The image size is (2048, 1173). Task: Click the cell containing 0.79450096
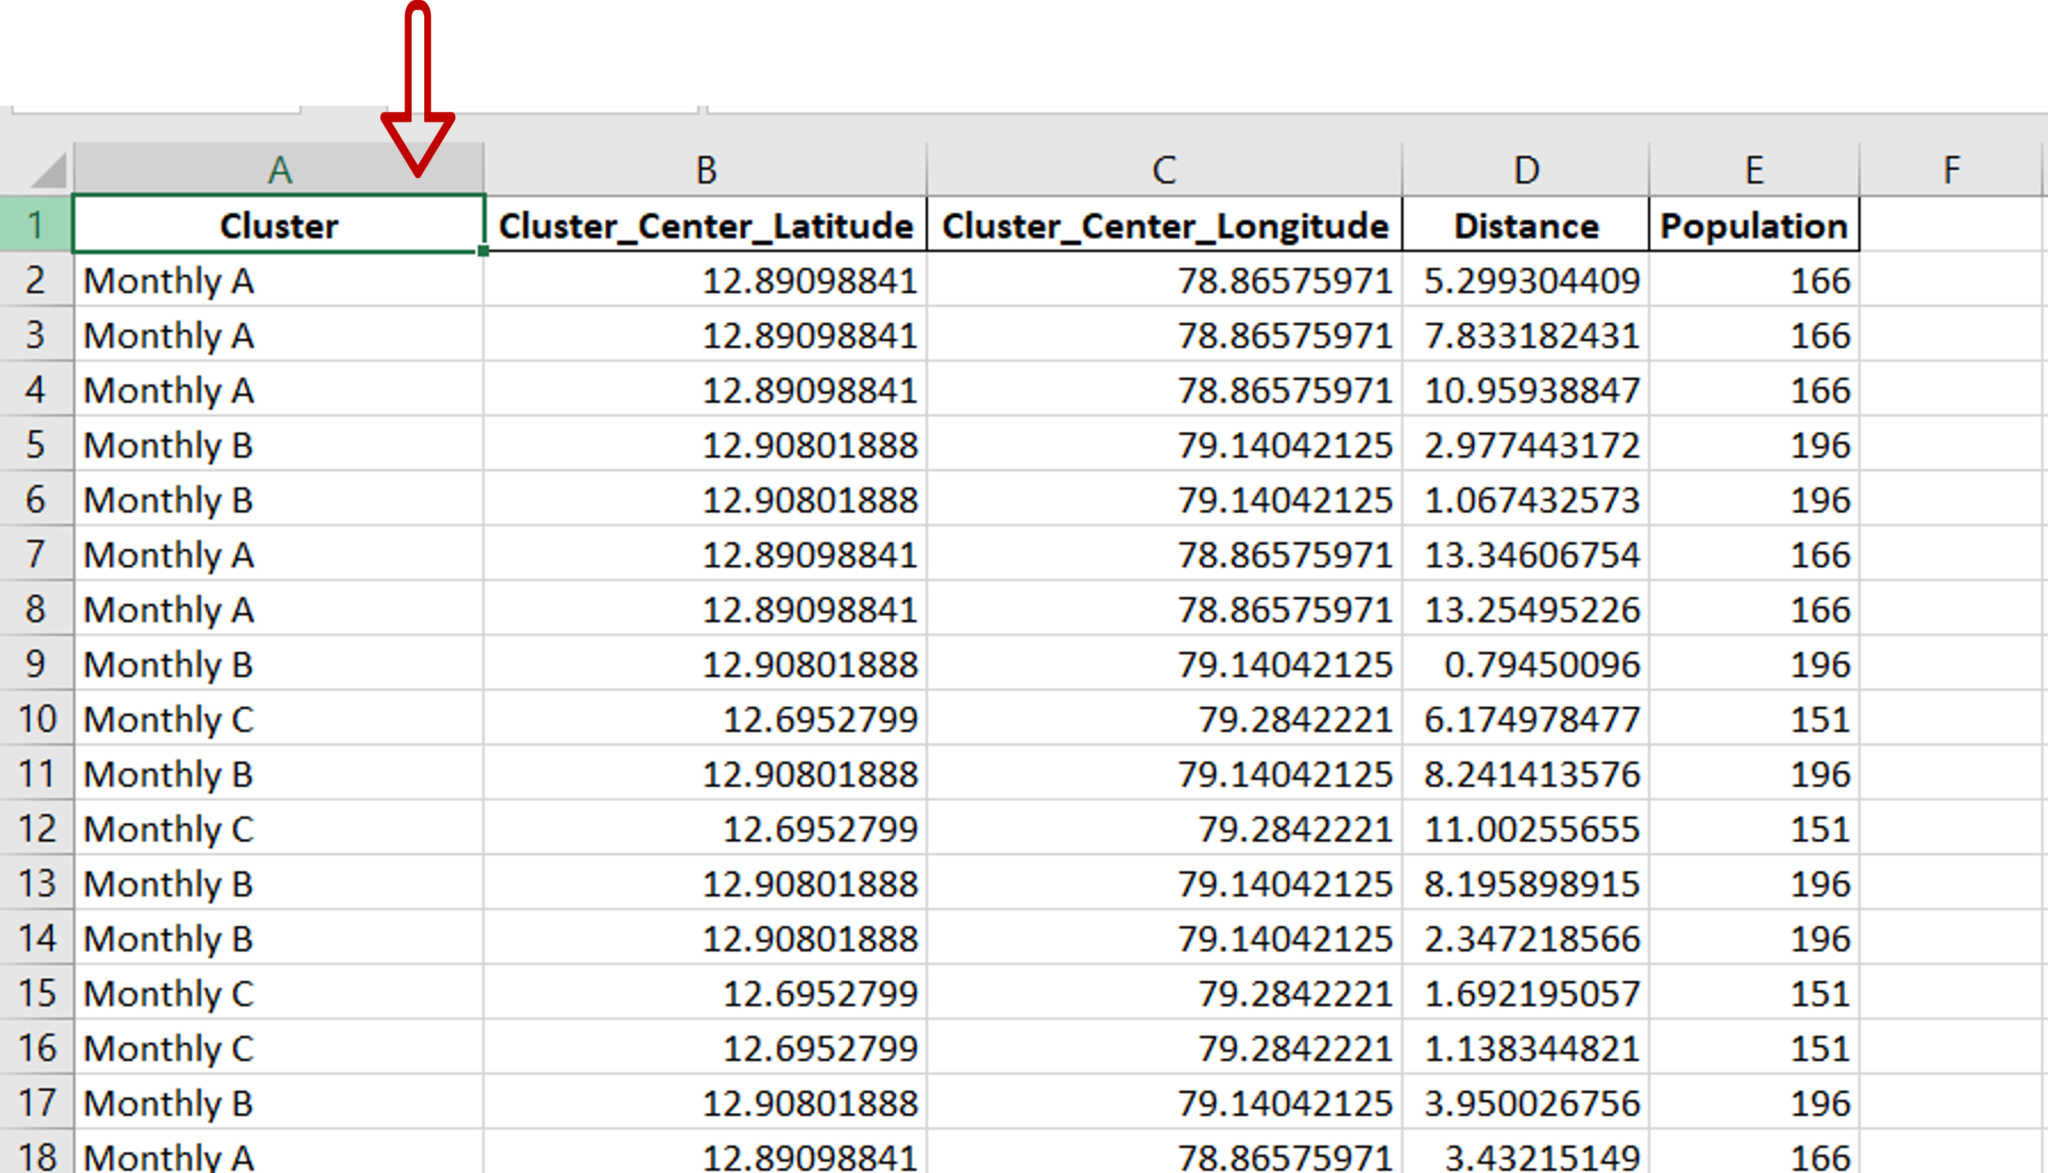pos(1525,663)
